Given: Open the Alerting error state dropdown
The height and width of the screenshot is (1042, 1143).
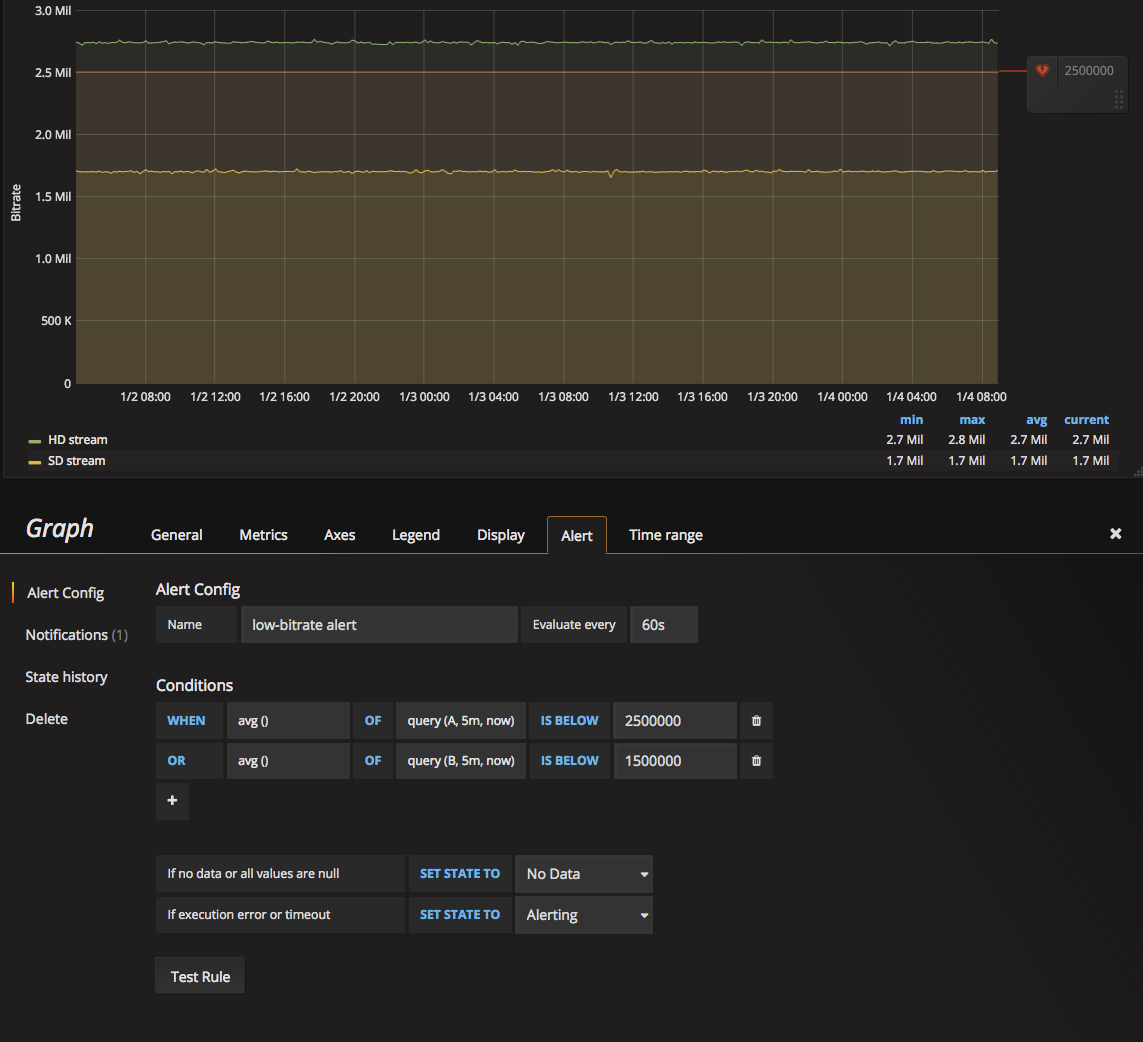Looking at the screenshot, I should [x=584, y=915].
